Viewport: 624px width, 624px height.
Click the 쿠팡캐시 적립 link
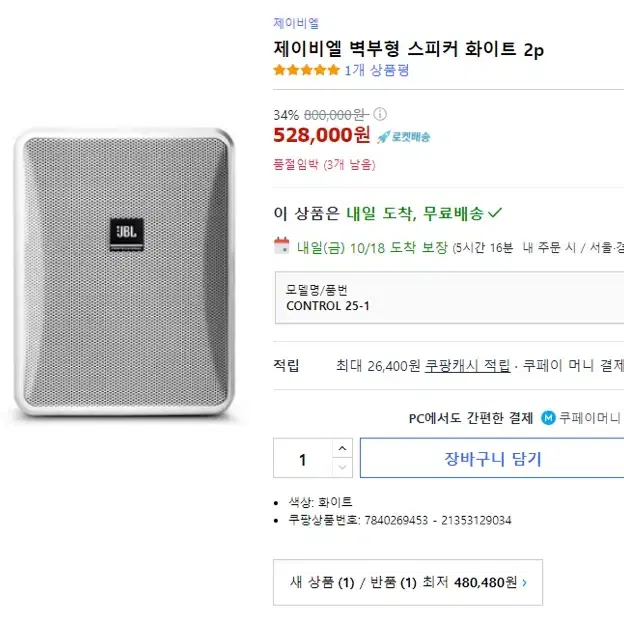(x=467, y=365)
